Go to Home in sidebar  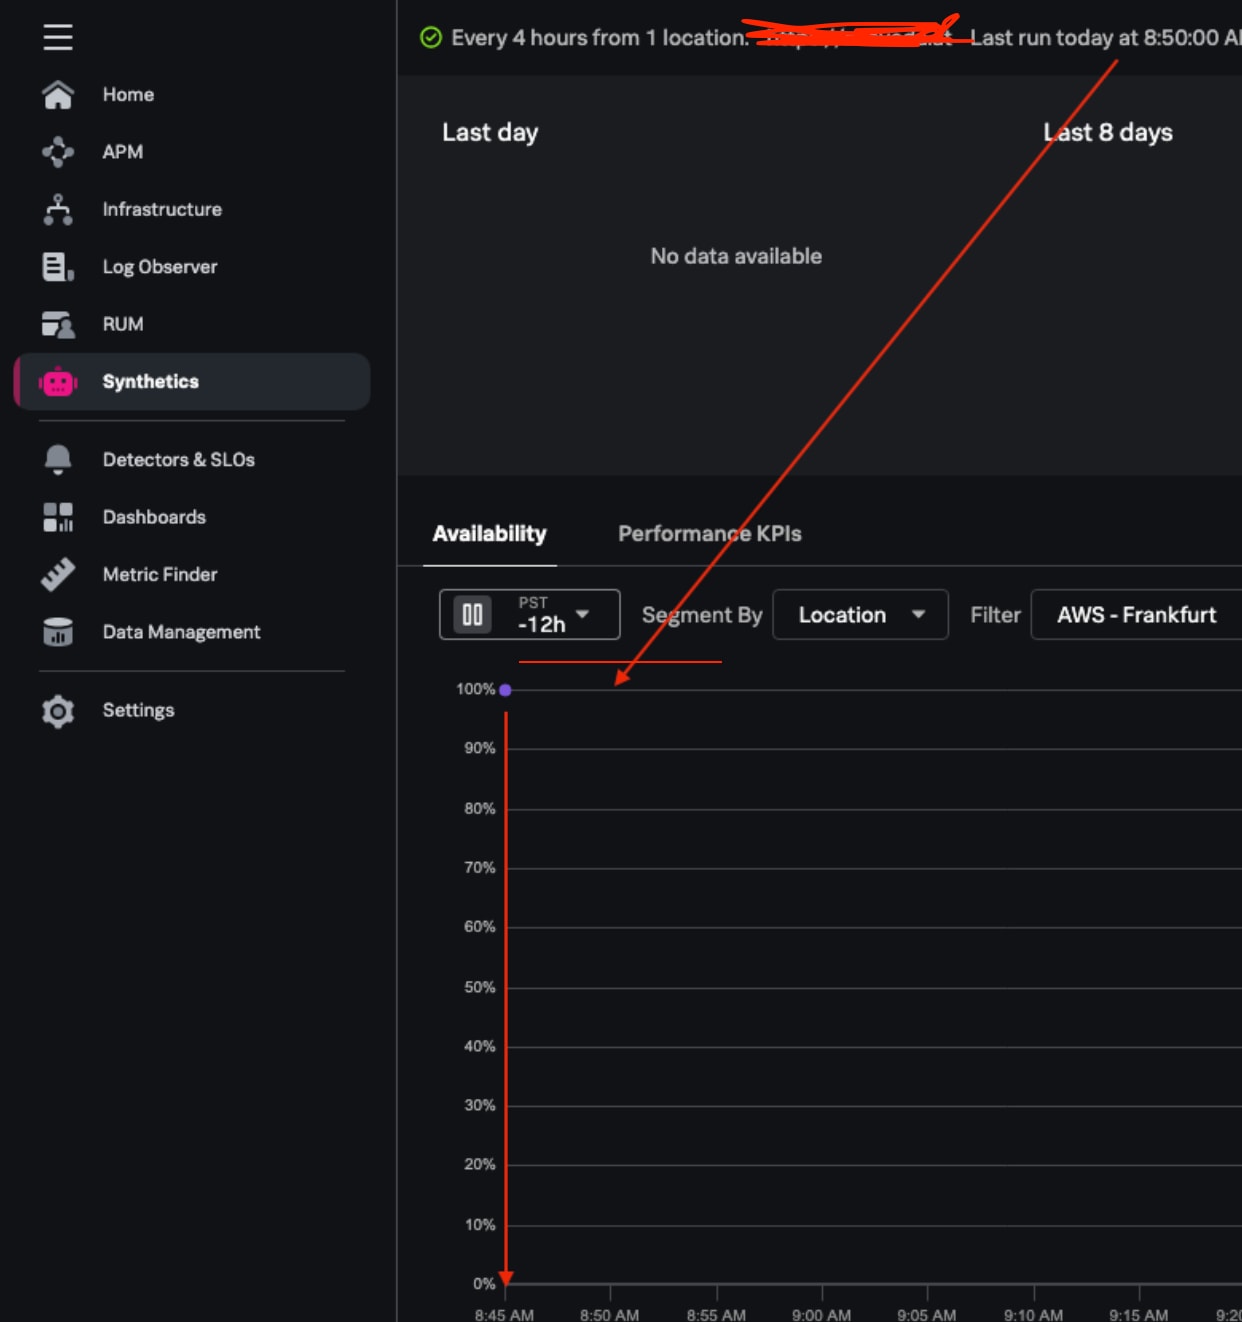click(128, 95)
